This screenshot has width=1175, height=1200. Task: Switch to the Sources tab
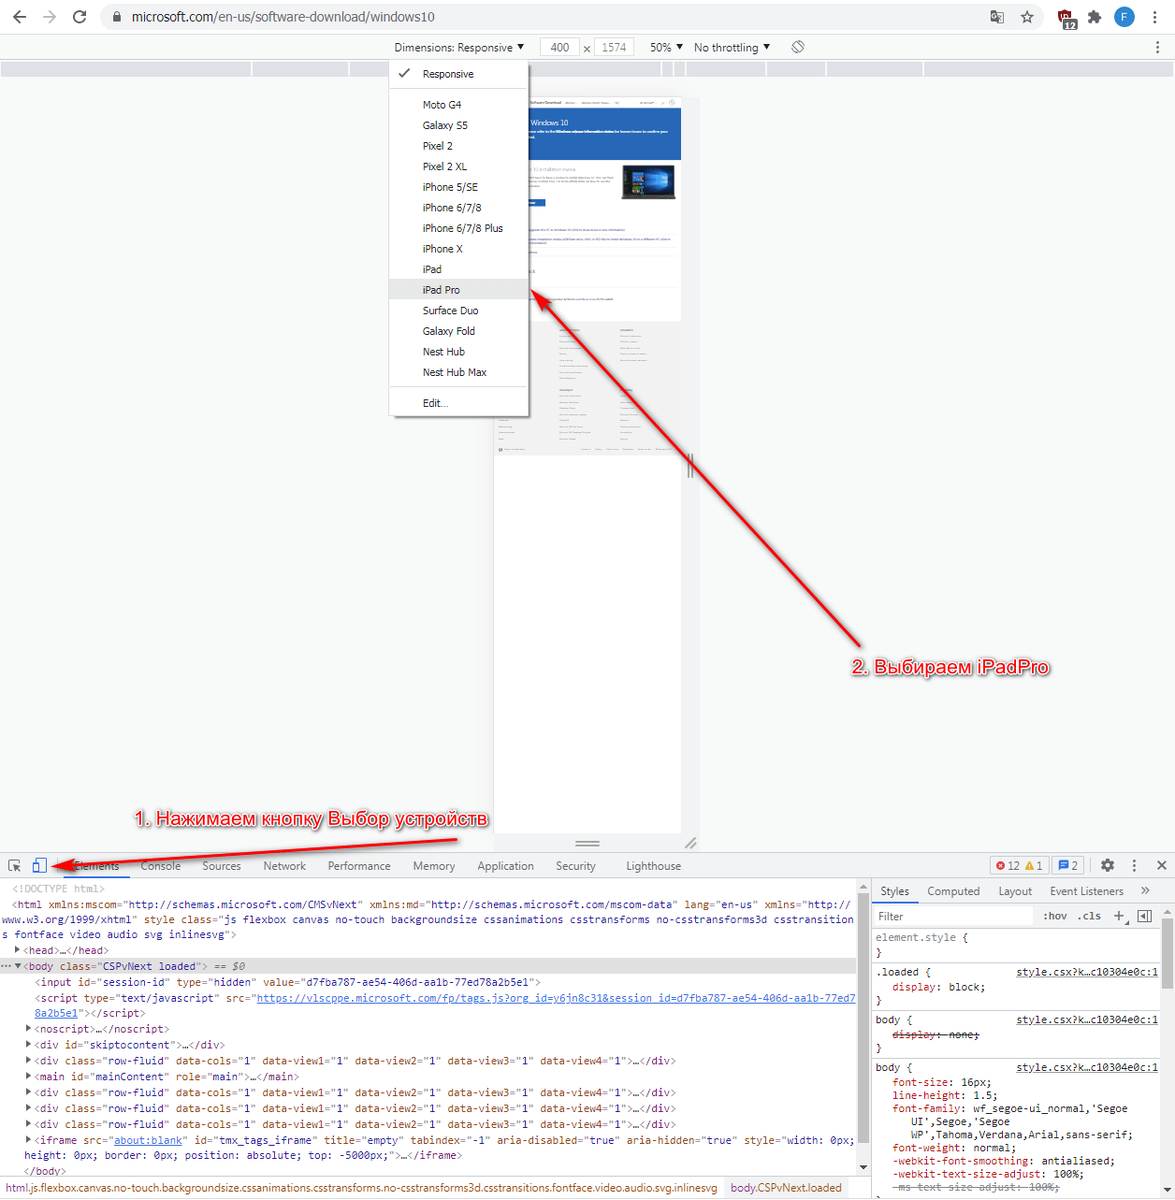pos(222,866)
